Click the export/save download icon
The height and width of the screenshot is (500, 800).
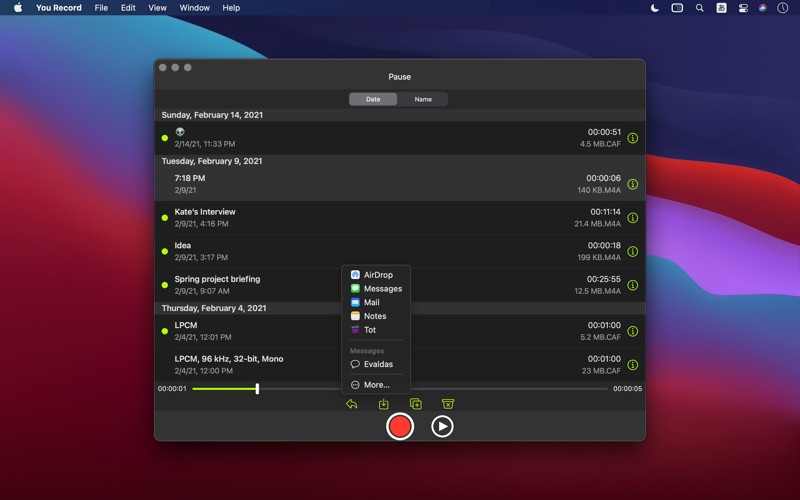[384, 404]
